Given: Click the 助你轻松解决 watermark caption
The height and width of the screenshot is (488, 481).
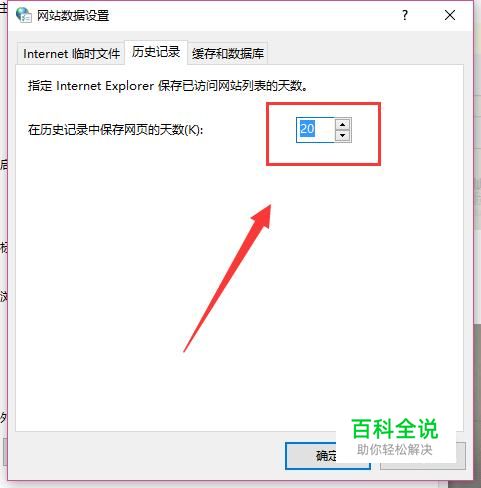Looking at the screenshot, I should click(395, 450).
